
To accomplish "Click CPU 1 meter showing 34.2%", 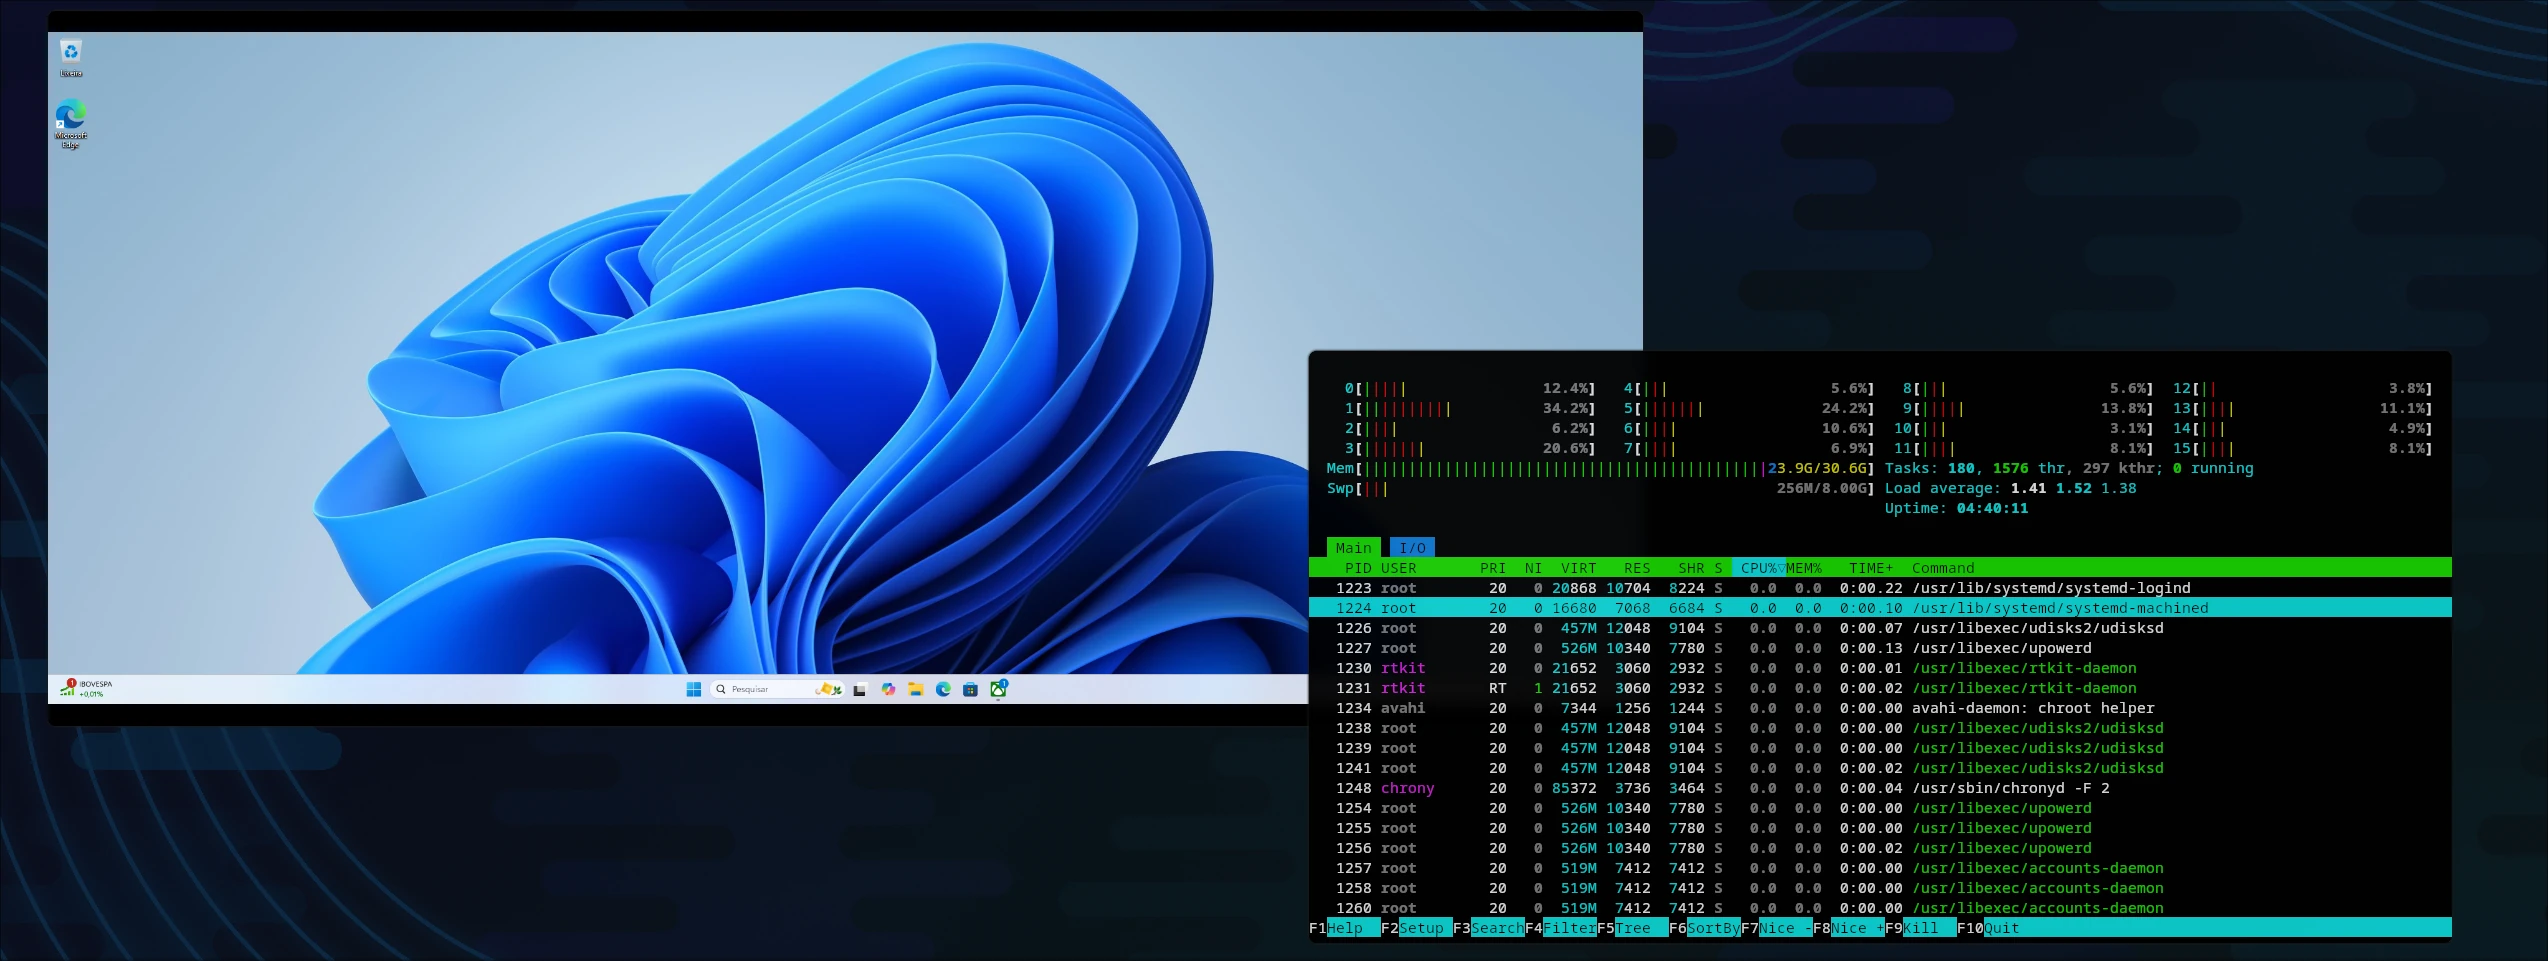I will [x=1470, y=408].
